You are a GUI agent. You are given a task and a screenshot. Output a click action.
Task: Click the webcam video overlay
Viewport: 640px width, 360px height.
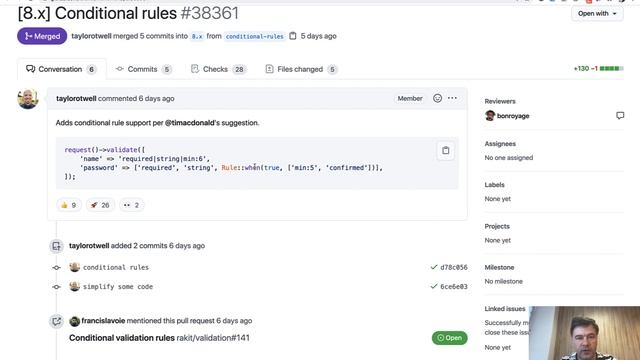pos(584,333)
